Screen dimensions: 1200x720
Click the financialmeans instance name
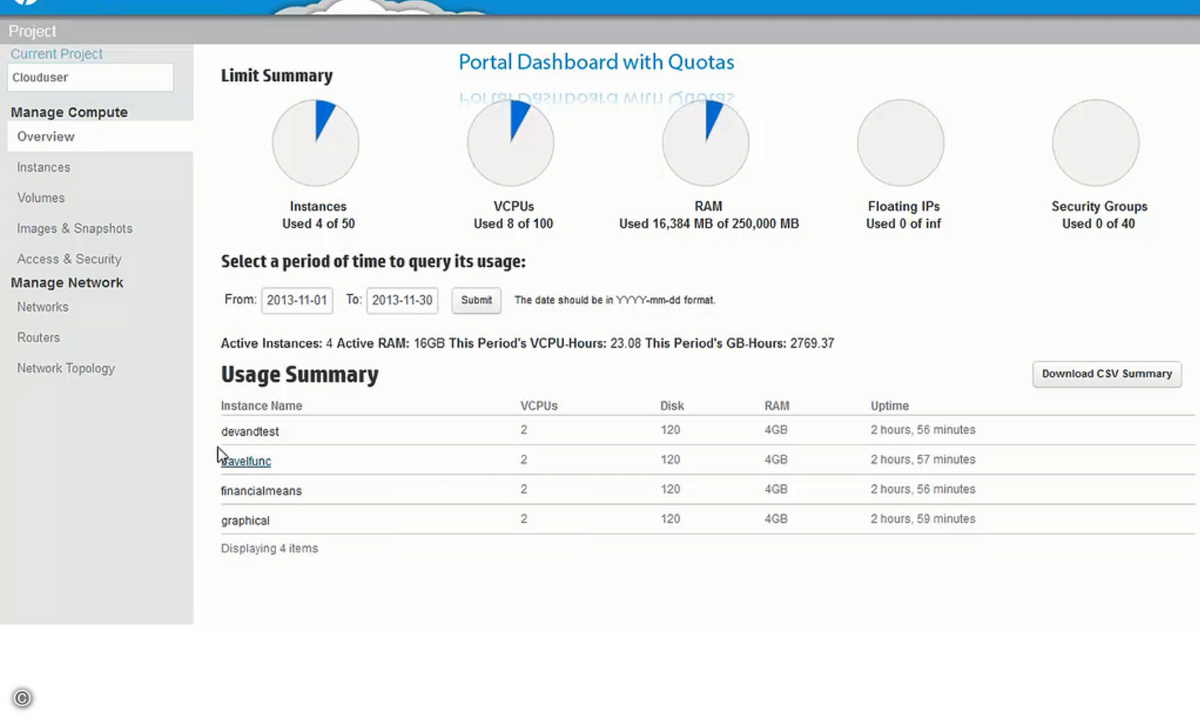[x=261, y=491]
